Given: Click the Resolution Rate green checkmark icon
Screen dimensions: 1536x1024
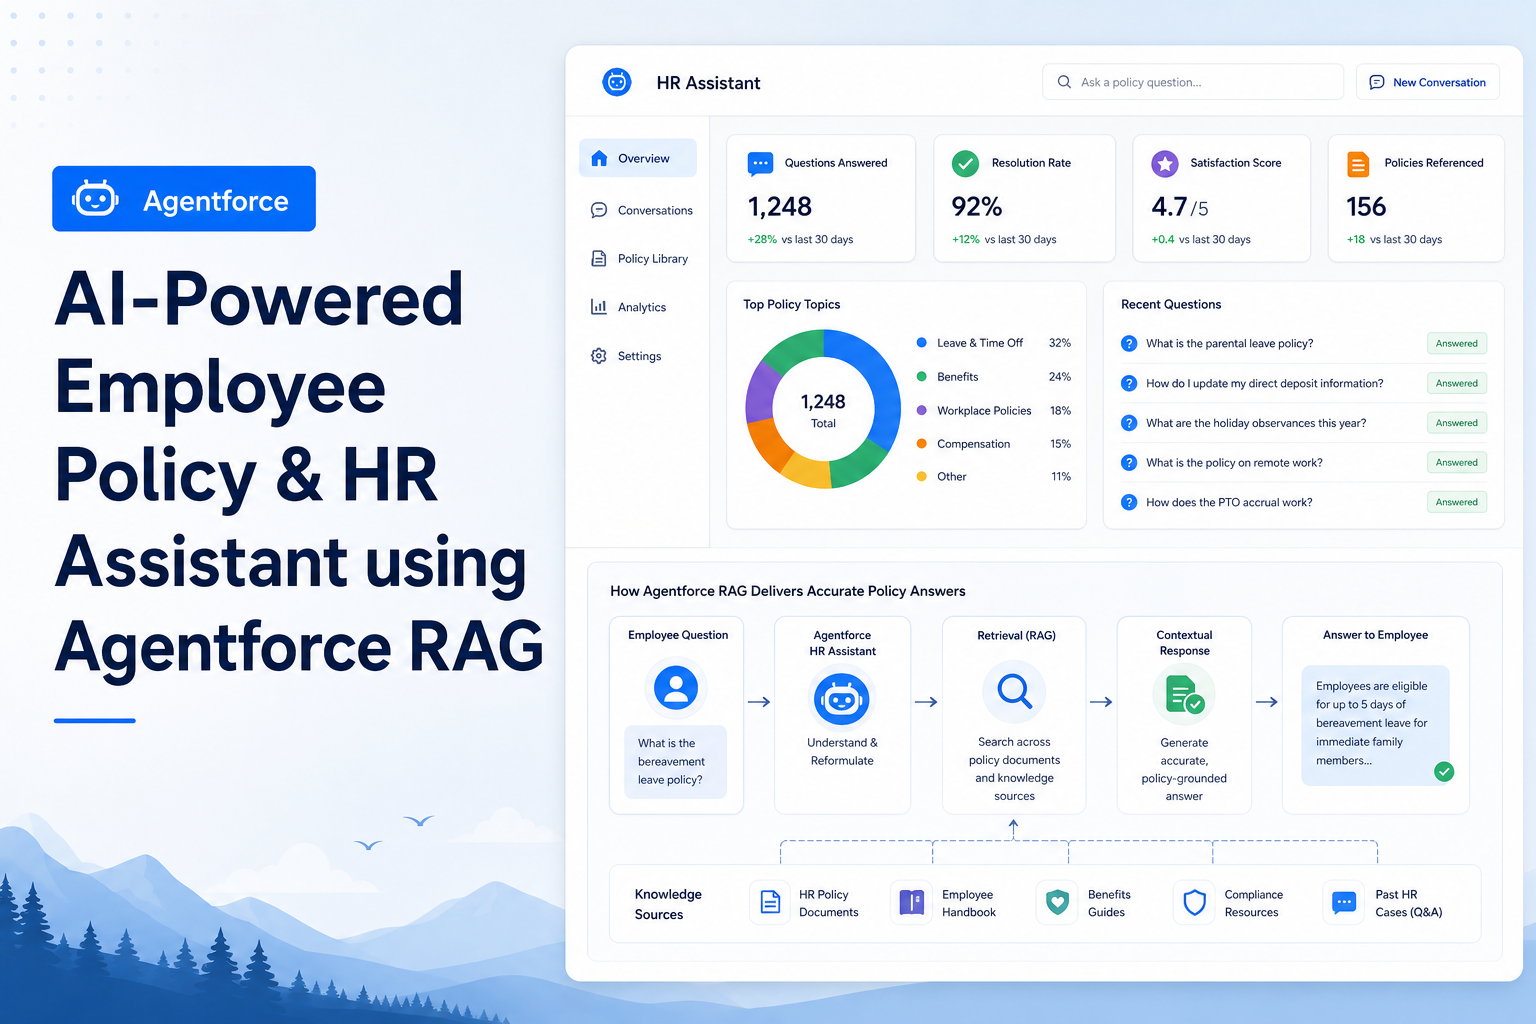Looking at the screenshot, I should (965, 163).
